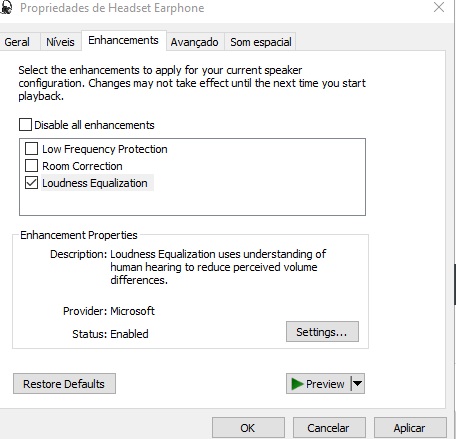This screenshot has height=439, width=456.
Task: Open Settings for Loudness Equalization
Action: (x=322, y=332)
